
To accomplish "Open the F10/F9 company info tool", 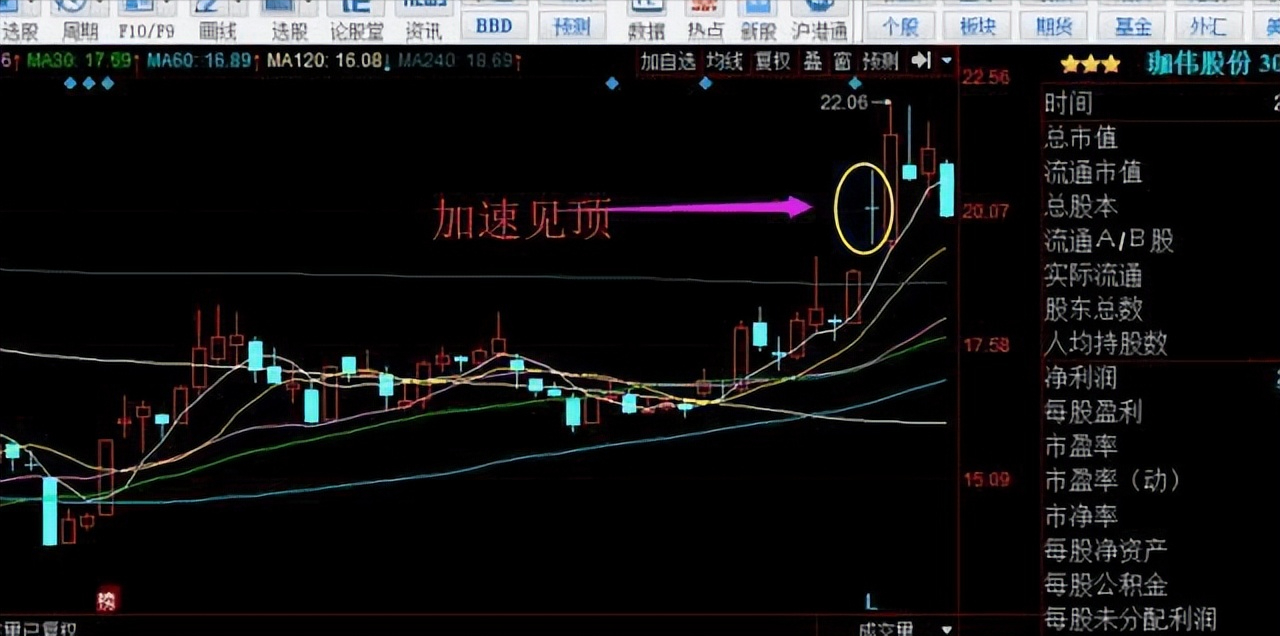I will [146, 20].
